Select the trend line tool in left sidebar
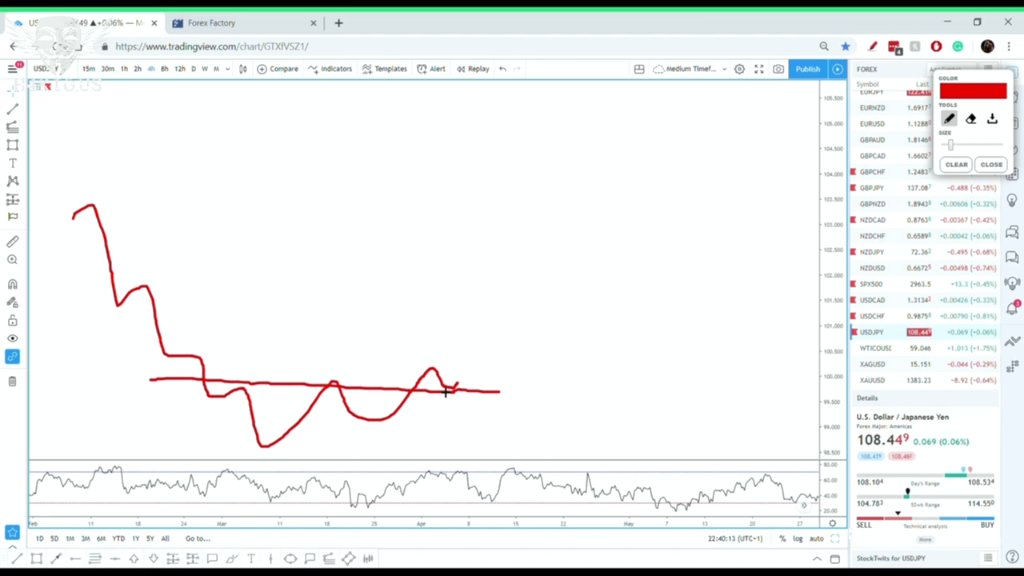The height and width of the screenshot is (576, 1024). 12,109
